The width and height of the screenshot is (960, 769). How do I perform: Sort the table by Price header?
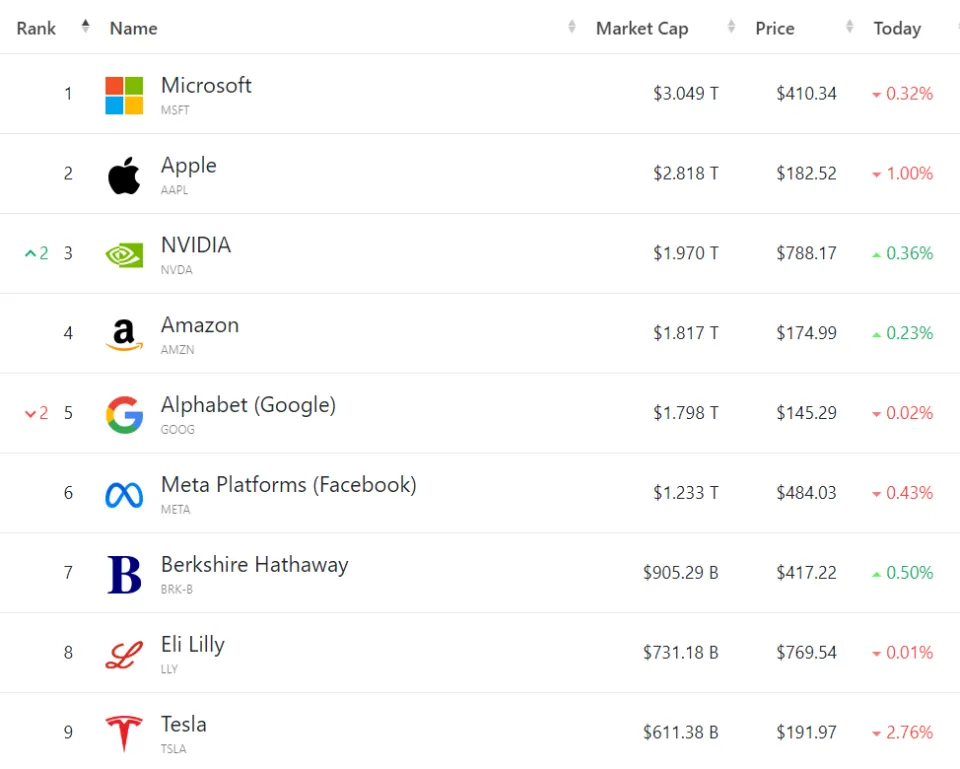pos(775,28)
